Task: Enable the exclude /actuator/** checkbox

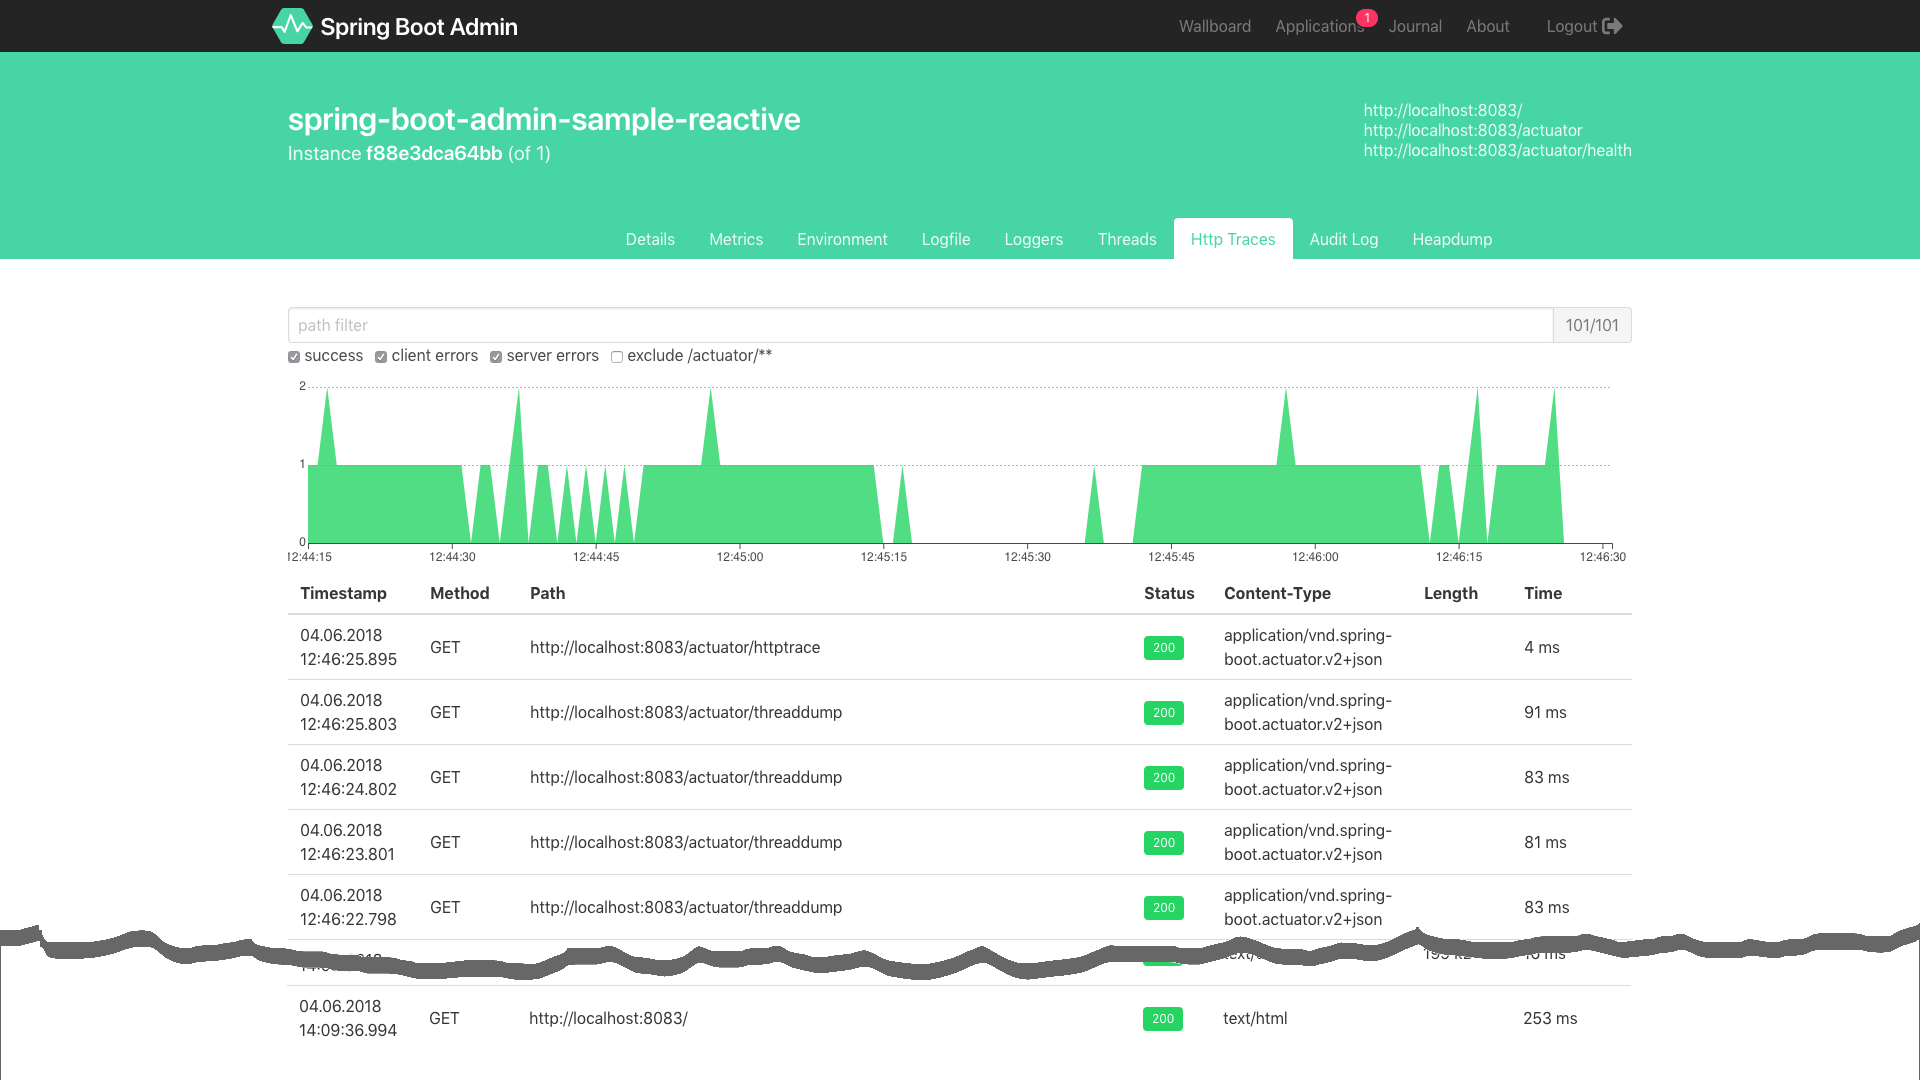Action: click(x=616, y=356)
